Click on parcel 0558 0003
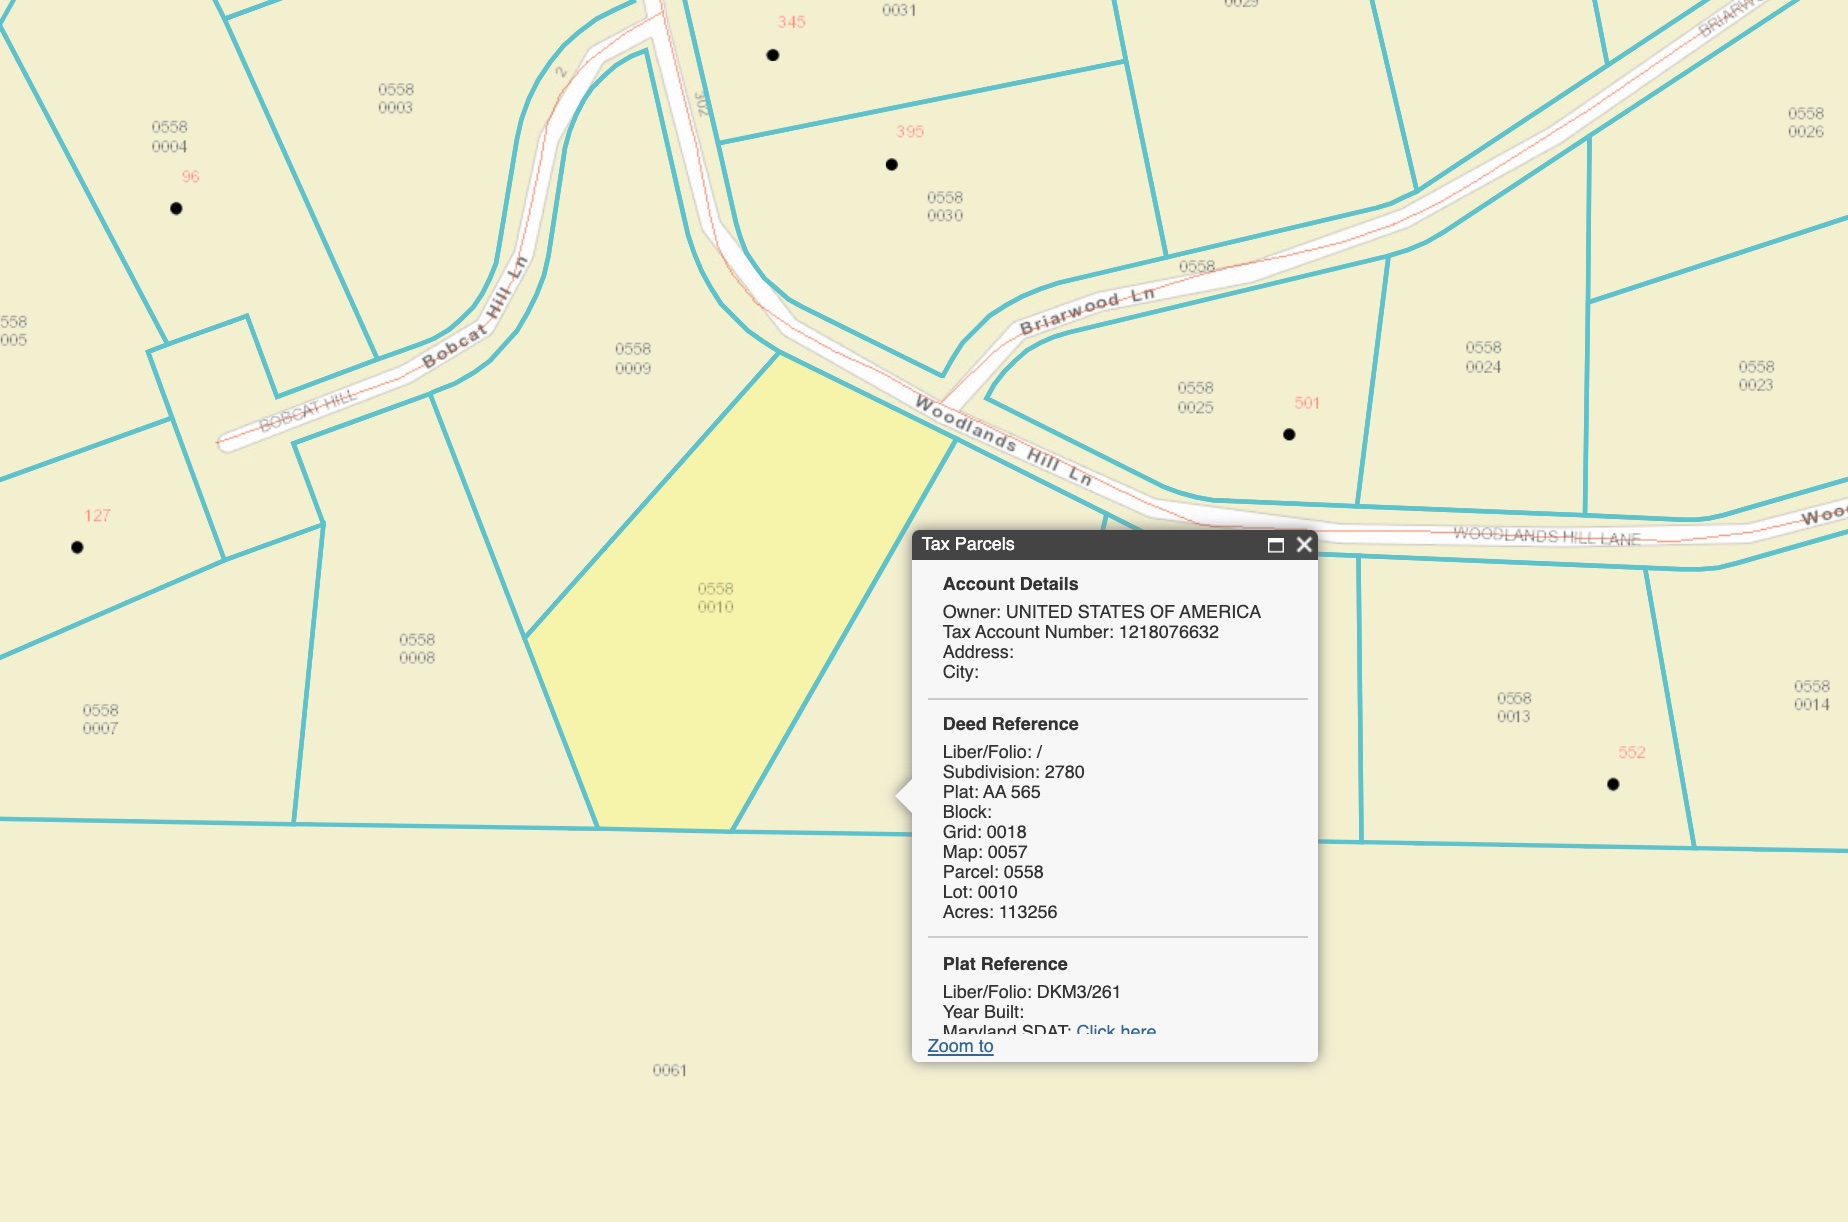 pos(396,98)
